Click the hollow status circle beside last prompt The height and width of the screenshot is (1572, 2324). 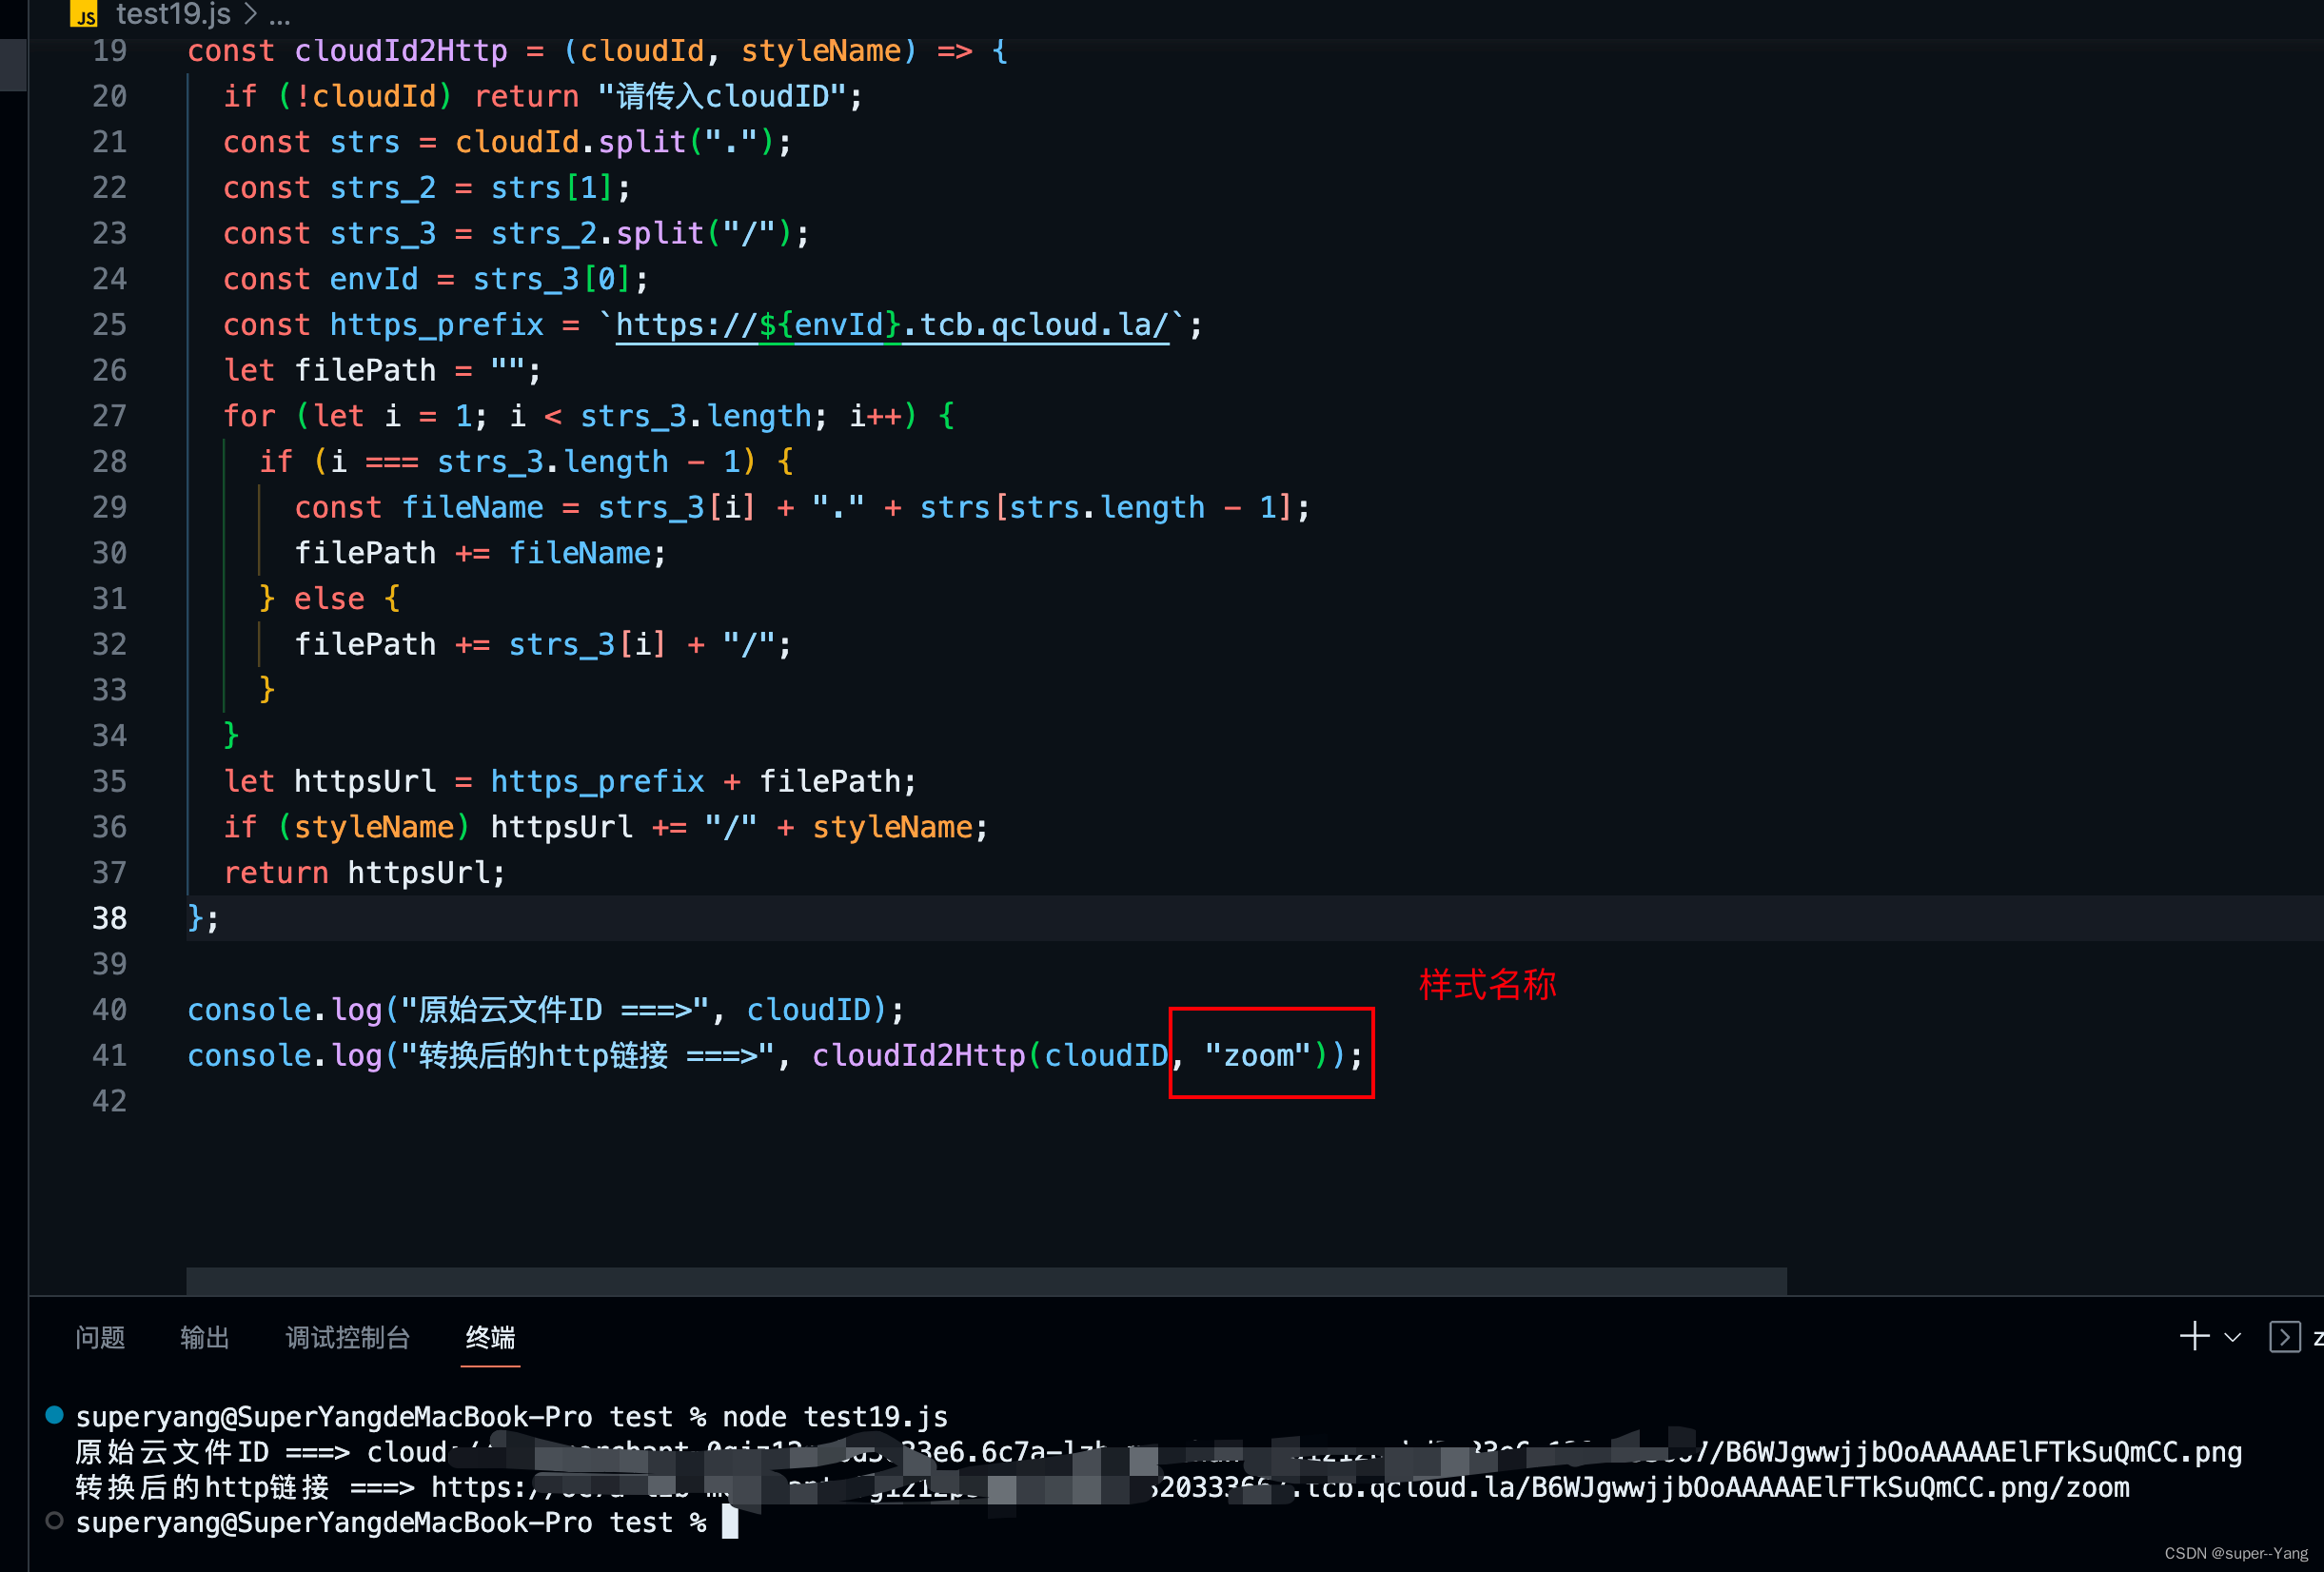point(55,1521)
